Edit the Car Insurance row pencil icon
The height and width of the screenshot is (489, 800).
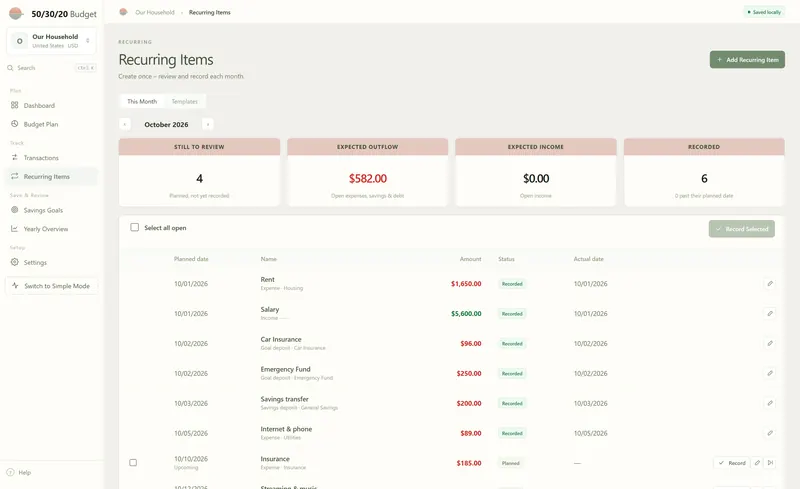click(x=770, y=343)
